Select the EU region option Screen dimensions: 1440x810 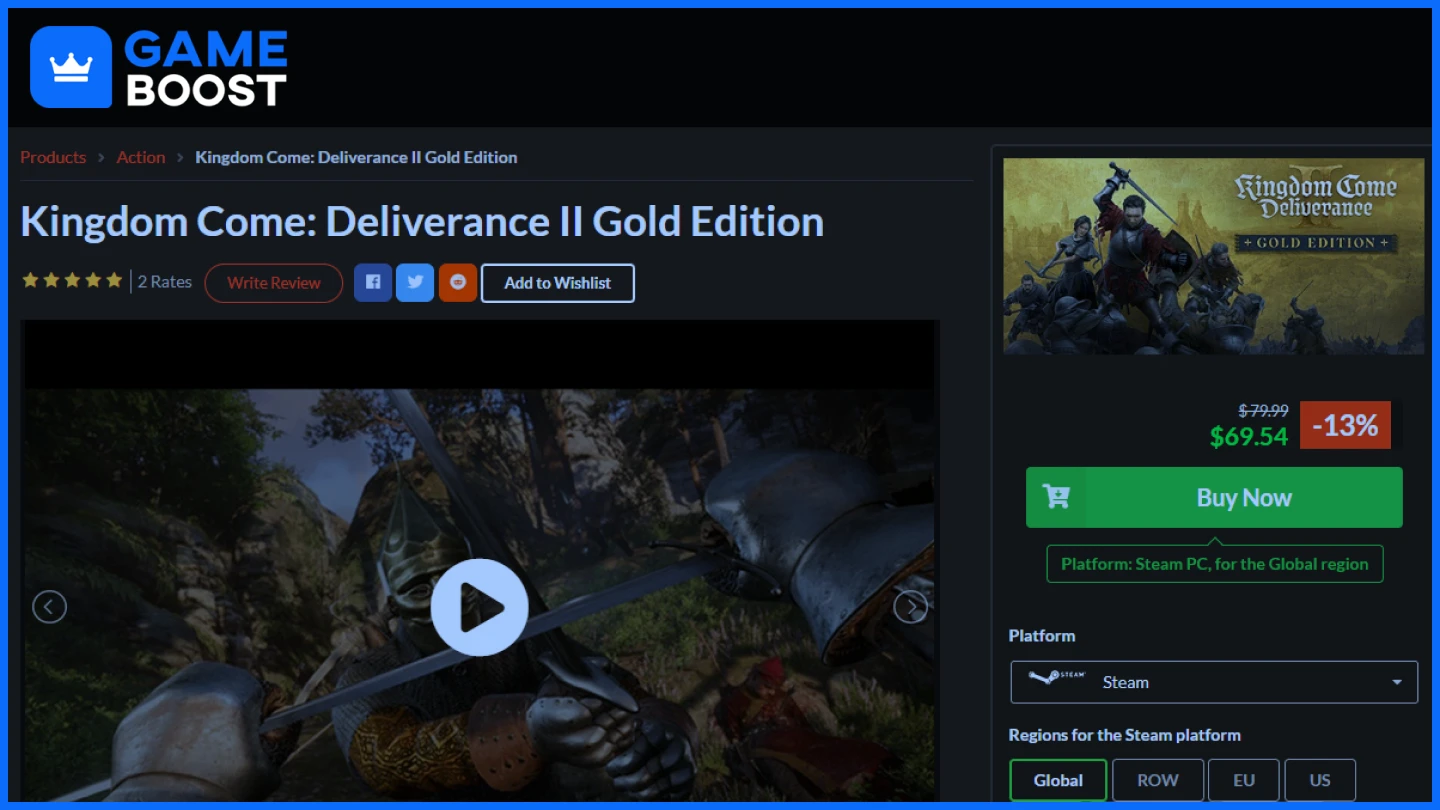(x=1244, y=780)
